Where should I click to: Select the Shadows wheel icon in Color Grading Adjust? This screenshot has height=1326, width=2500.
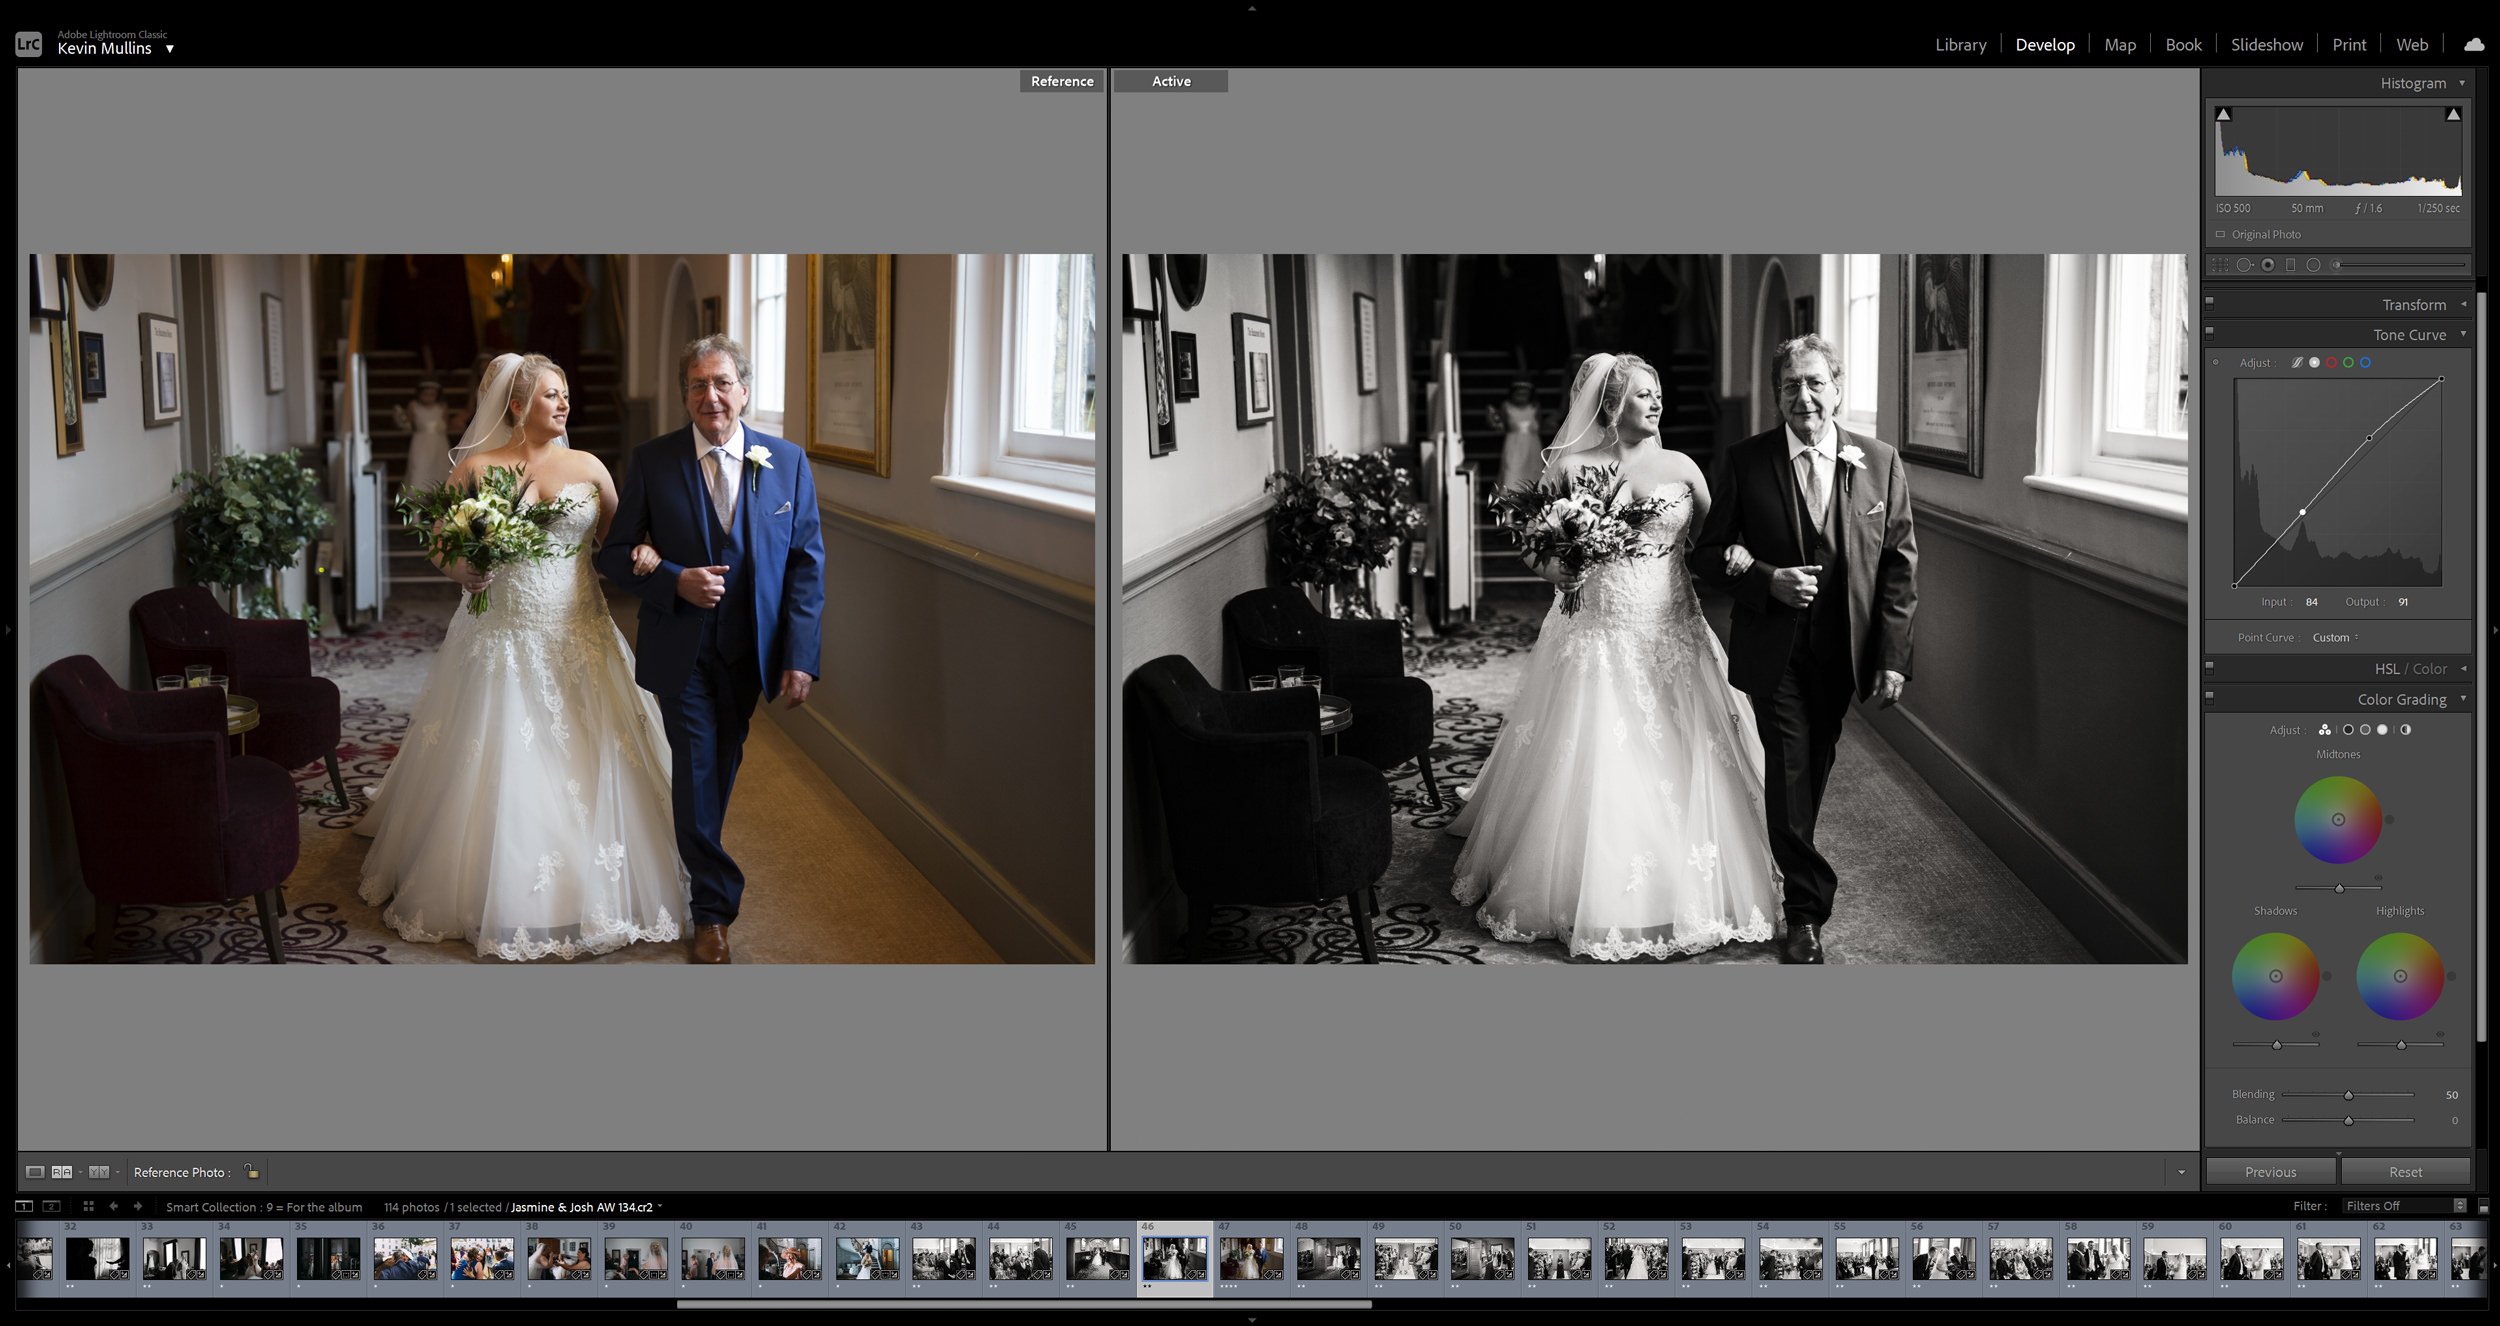coord(2347,730)
